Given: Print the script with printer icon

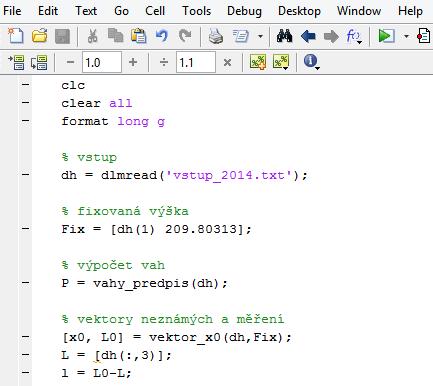Looking at the screenshot, I should (x=216, y=36).
